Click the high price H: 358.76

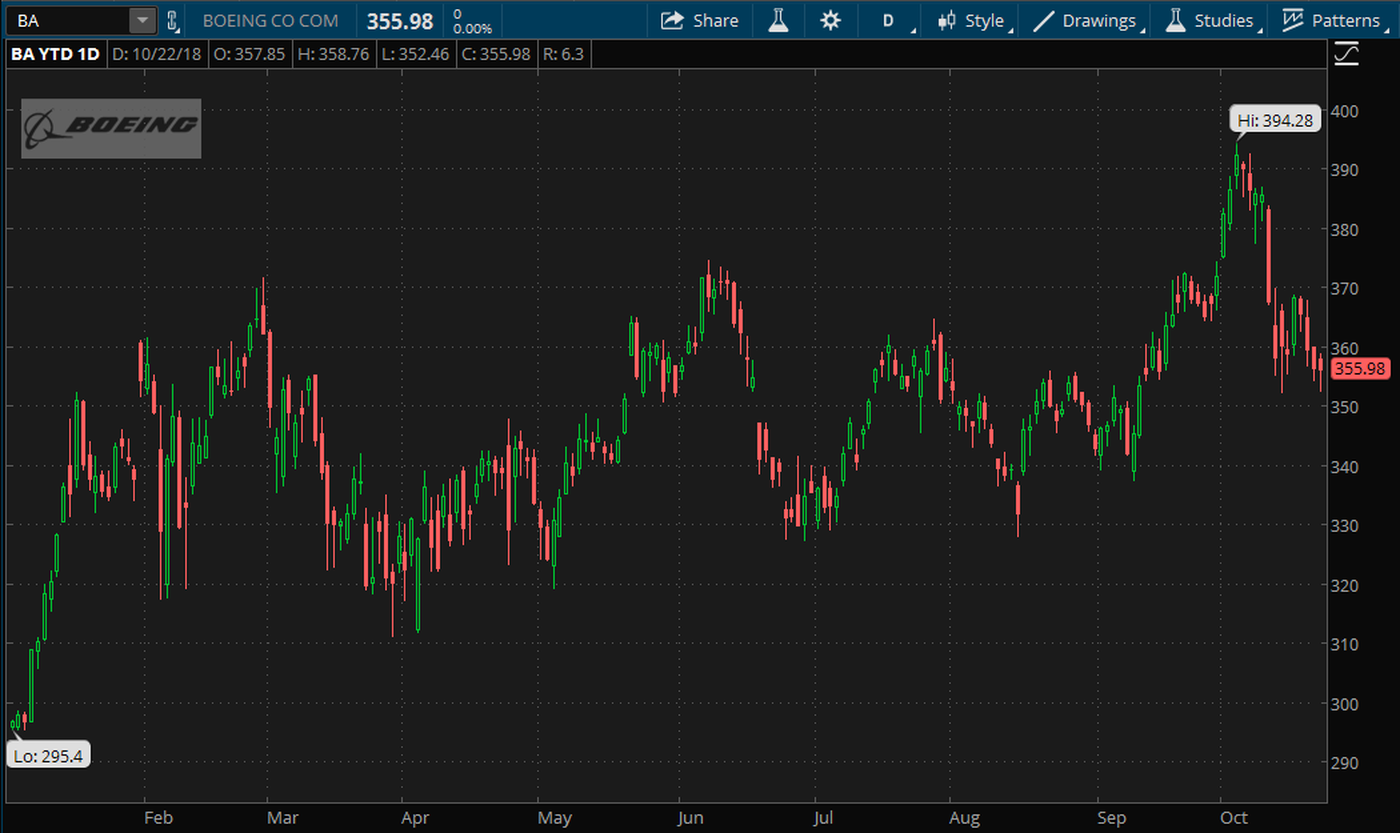(335, 54)
